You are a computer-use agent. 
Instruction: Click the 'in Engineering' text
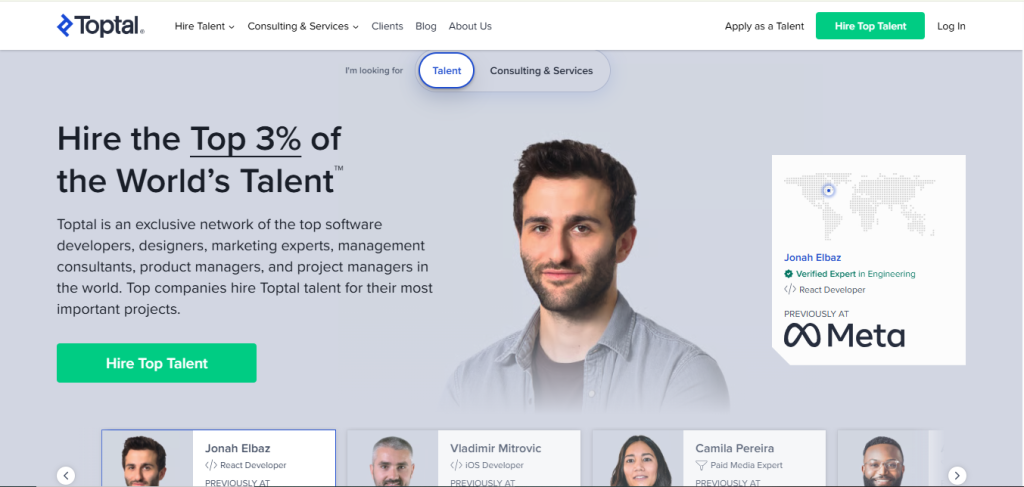coord(887,274)
